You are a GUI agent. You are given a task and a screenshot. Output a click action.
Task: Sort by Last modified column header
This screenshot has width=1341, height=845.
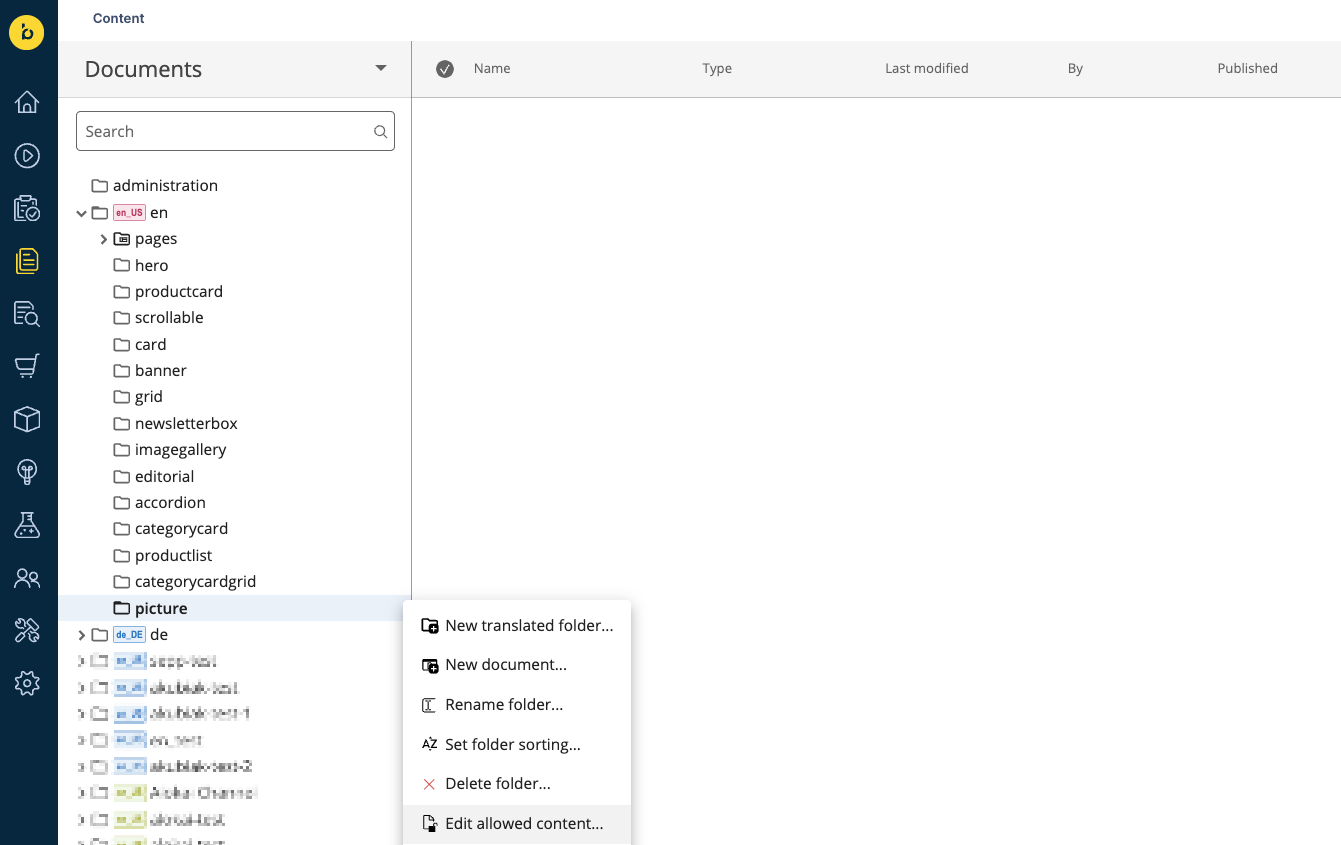tap(927, 69)
